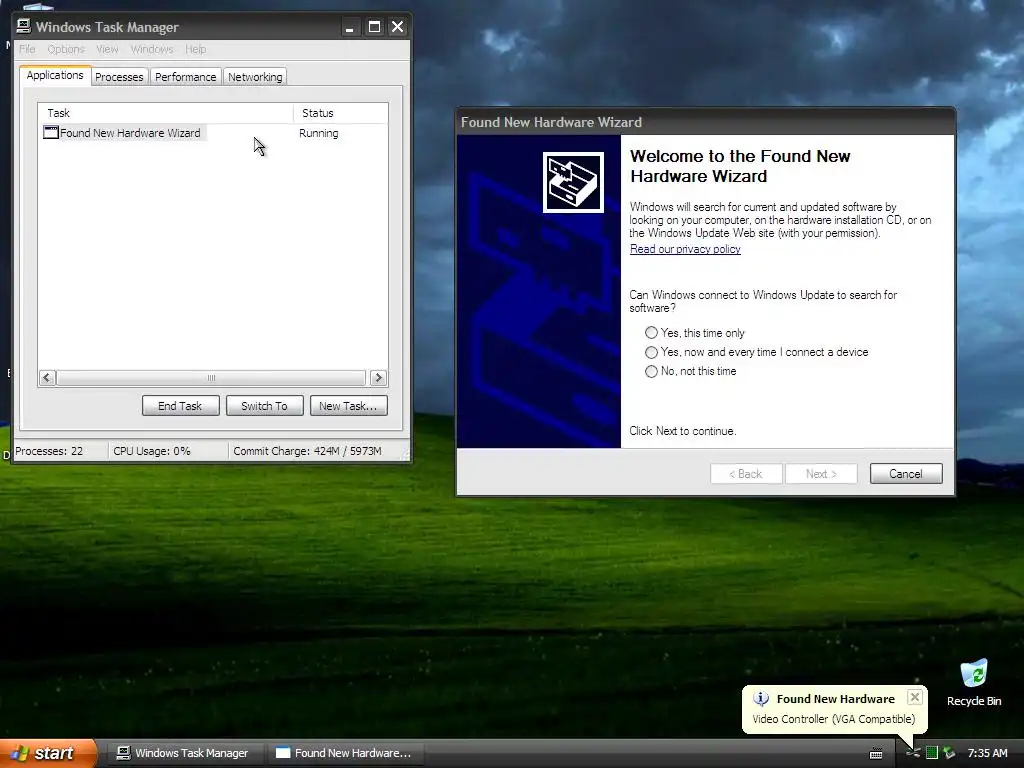The width and height of the screenshot is (1024, 768).
Task: Switch to the Performance tab
Action: pyautogui.click(x=185, y=76)
